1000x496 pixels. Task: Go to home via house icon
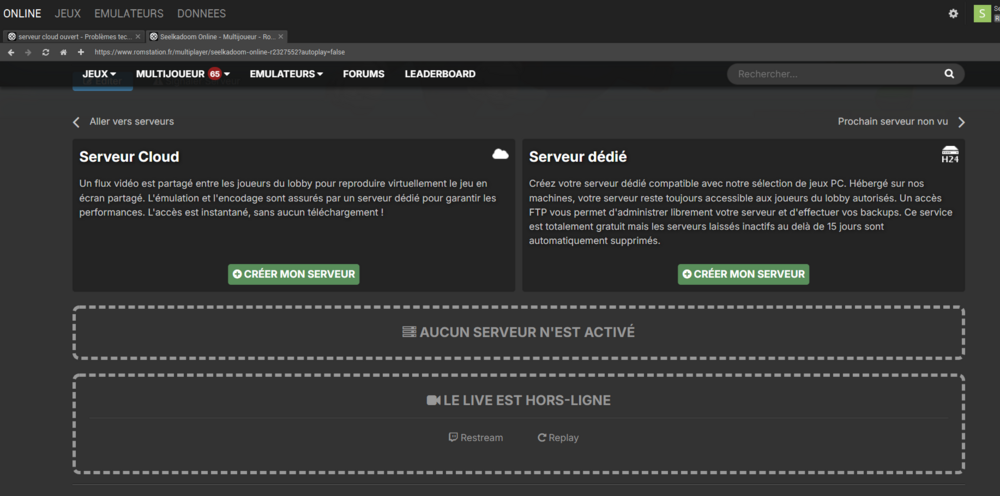coord(63,52)
